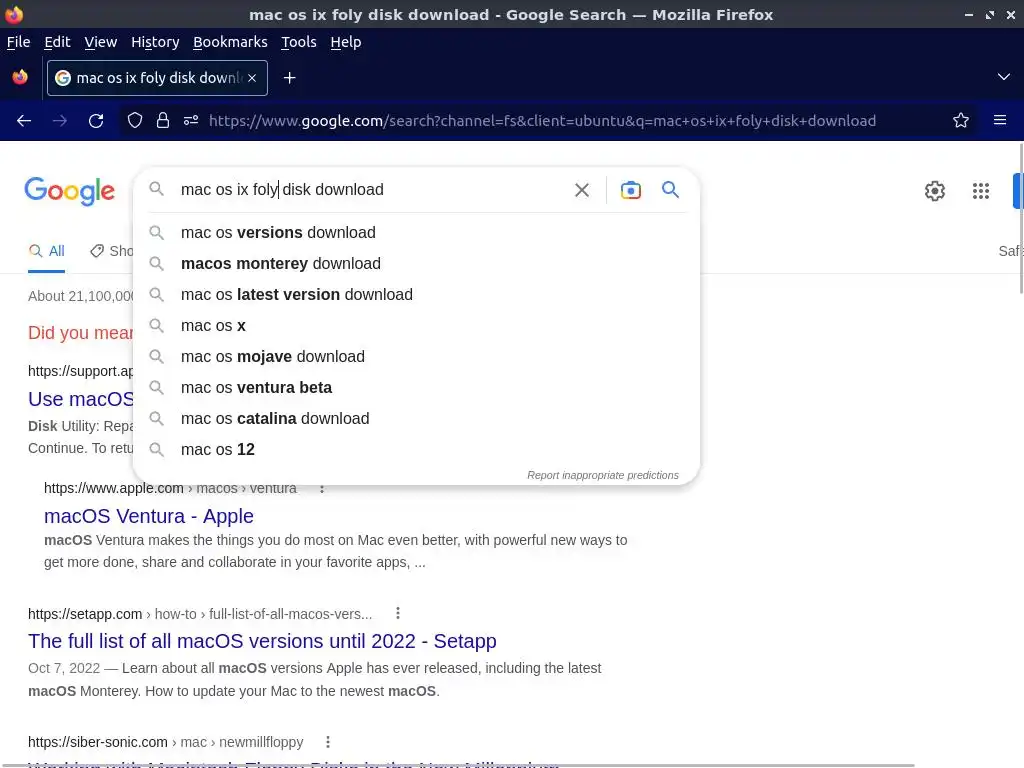This screenshot has width=1024, height=768.
Task: Reload the current page
Action: (x=96, y=121)
